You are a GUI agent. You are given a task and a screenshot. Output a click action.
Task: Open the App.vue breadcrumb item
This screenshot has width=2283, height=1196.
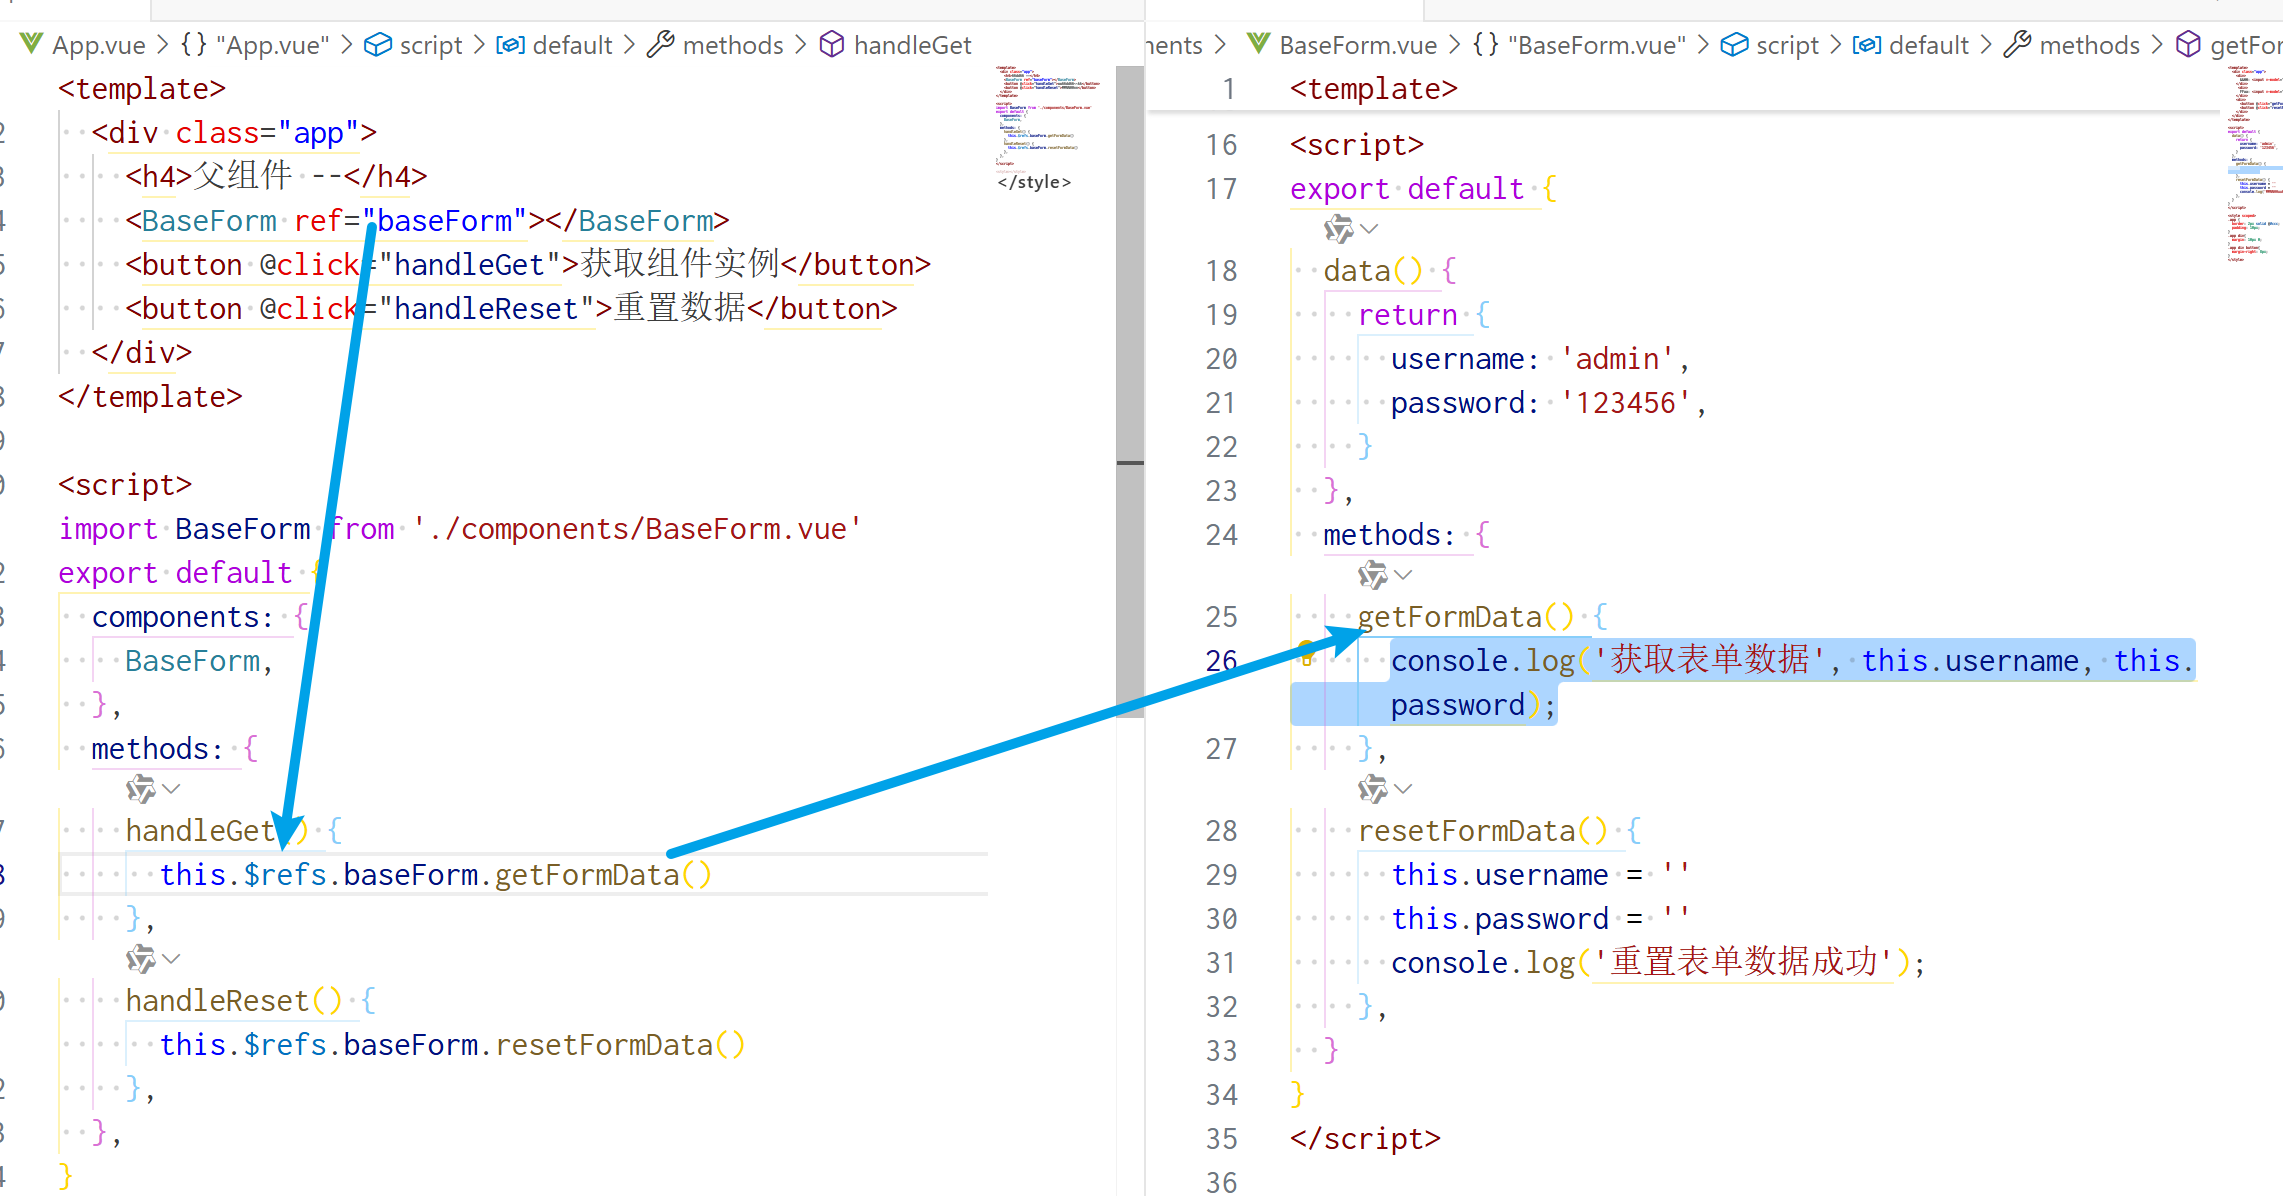[x=98, y=45]
